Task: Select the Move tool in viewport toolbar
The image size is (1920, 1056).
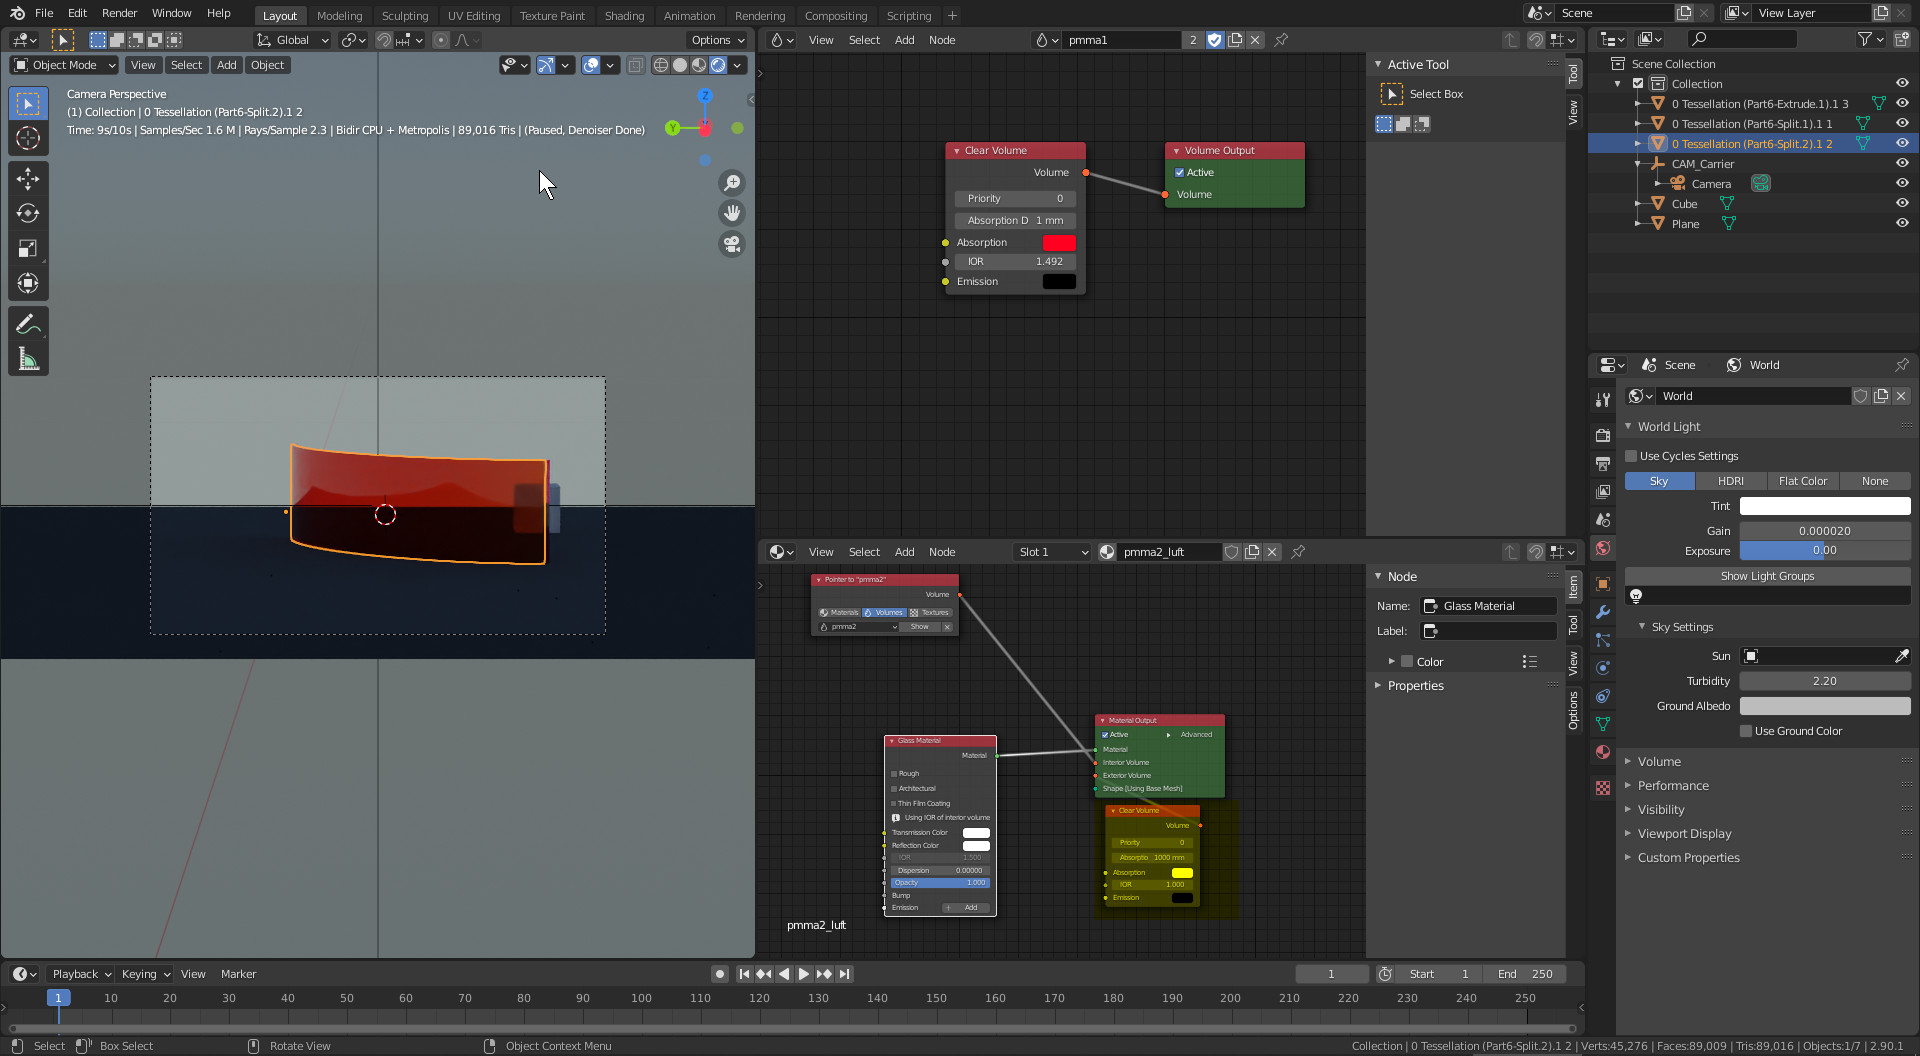Action: point(28,179)
